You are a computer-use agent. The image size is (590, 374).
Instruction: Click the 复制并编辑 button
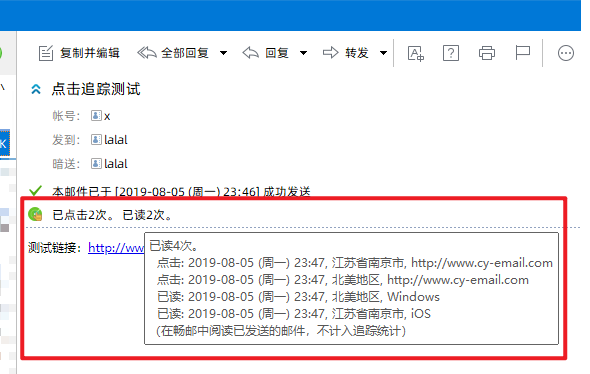coord(79,53)
